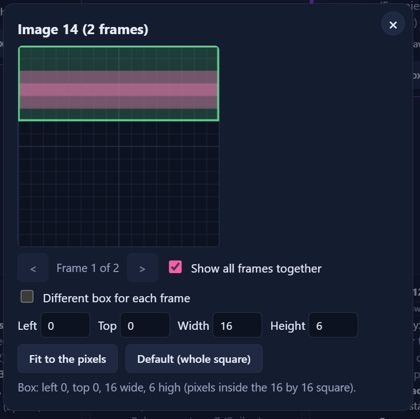Close the Image 14 dialog
The width and height of the screenshot is (420, 419).
393,25
